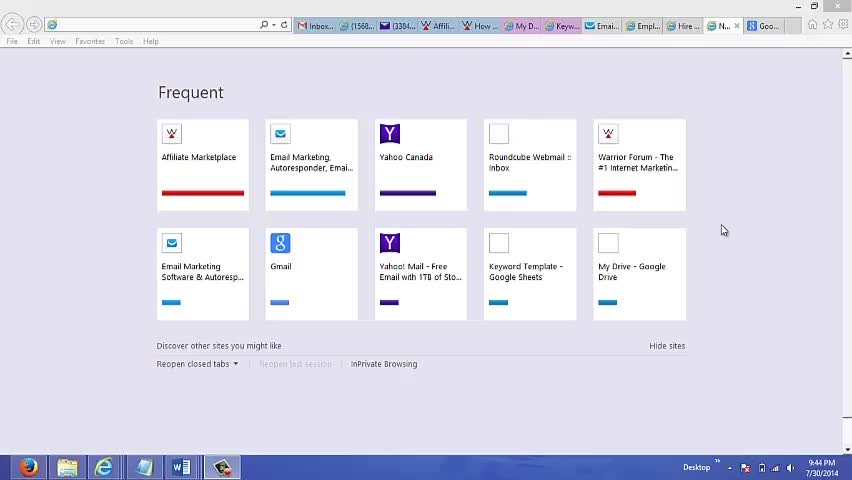Open the notepad-style app on taskbar

coord(145,467)
